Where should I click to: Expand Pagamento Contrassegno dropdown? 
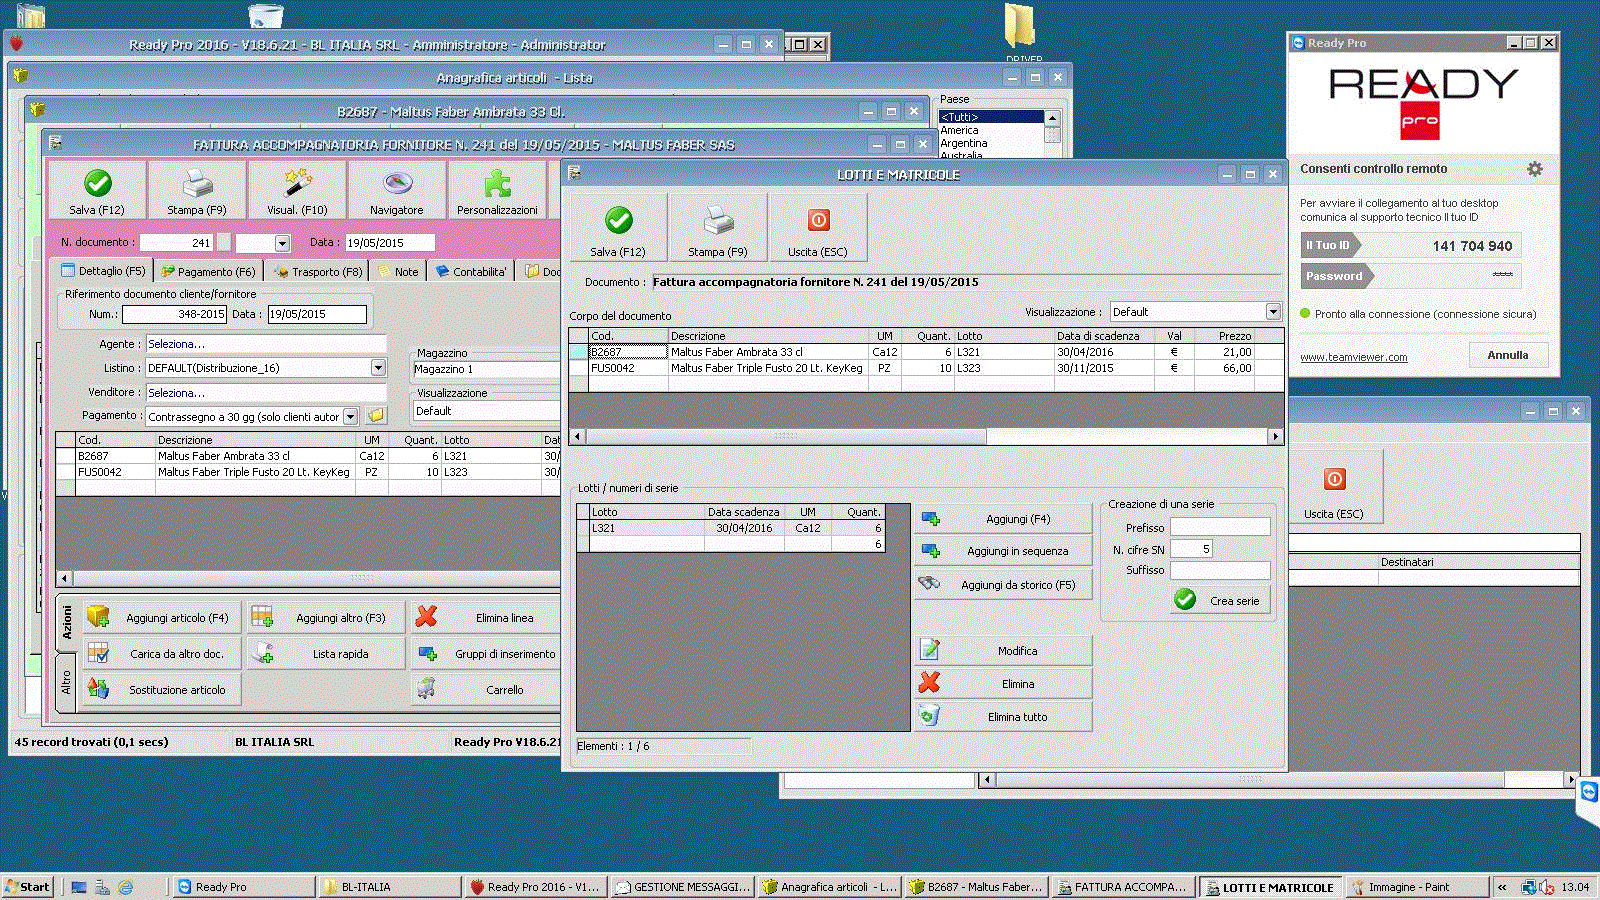[x=350, y=416]
